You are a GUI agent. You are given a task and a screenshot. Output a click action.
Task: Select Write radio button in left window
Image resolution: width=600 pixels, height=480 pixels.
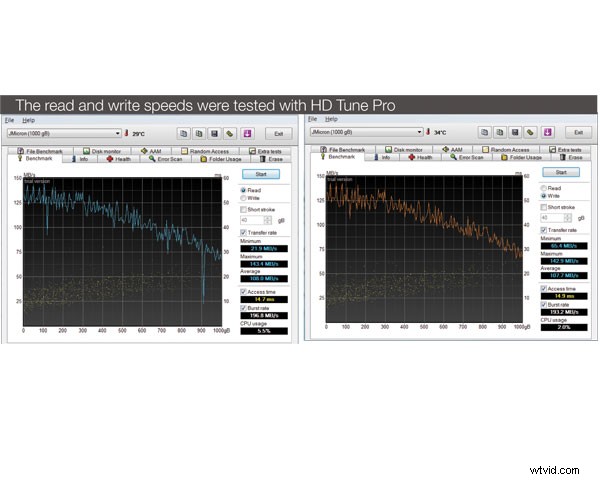click(x=243, y=197)
